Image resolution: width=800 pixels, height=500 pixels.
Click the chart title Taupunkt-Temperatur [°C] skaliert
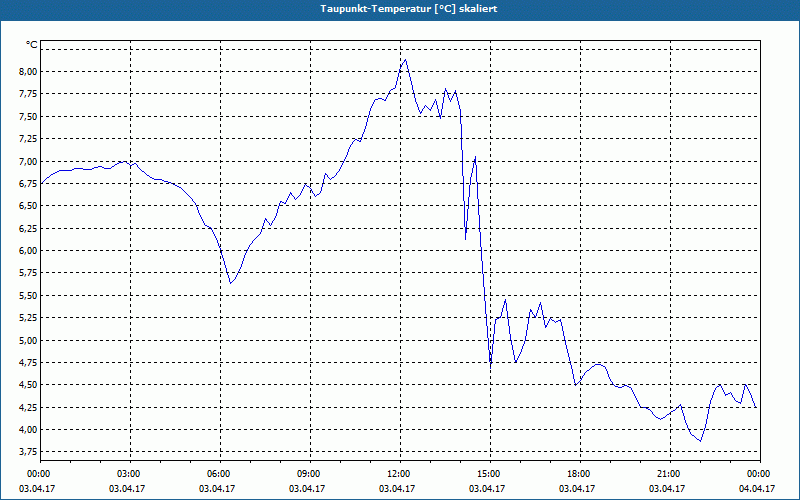[x=409, y=9]
